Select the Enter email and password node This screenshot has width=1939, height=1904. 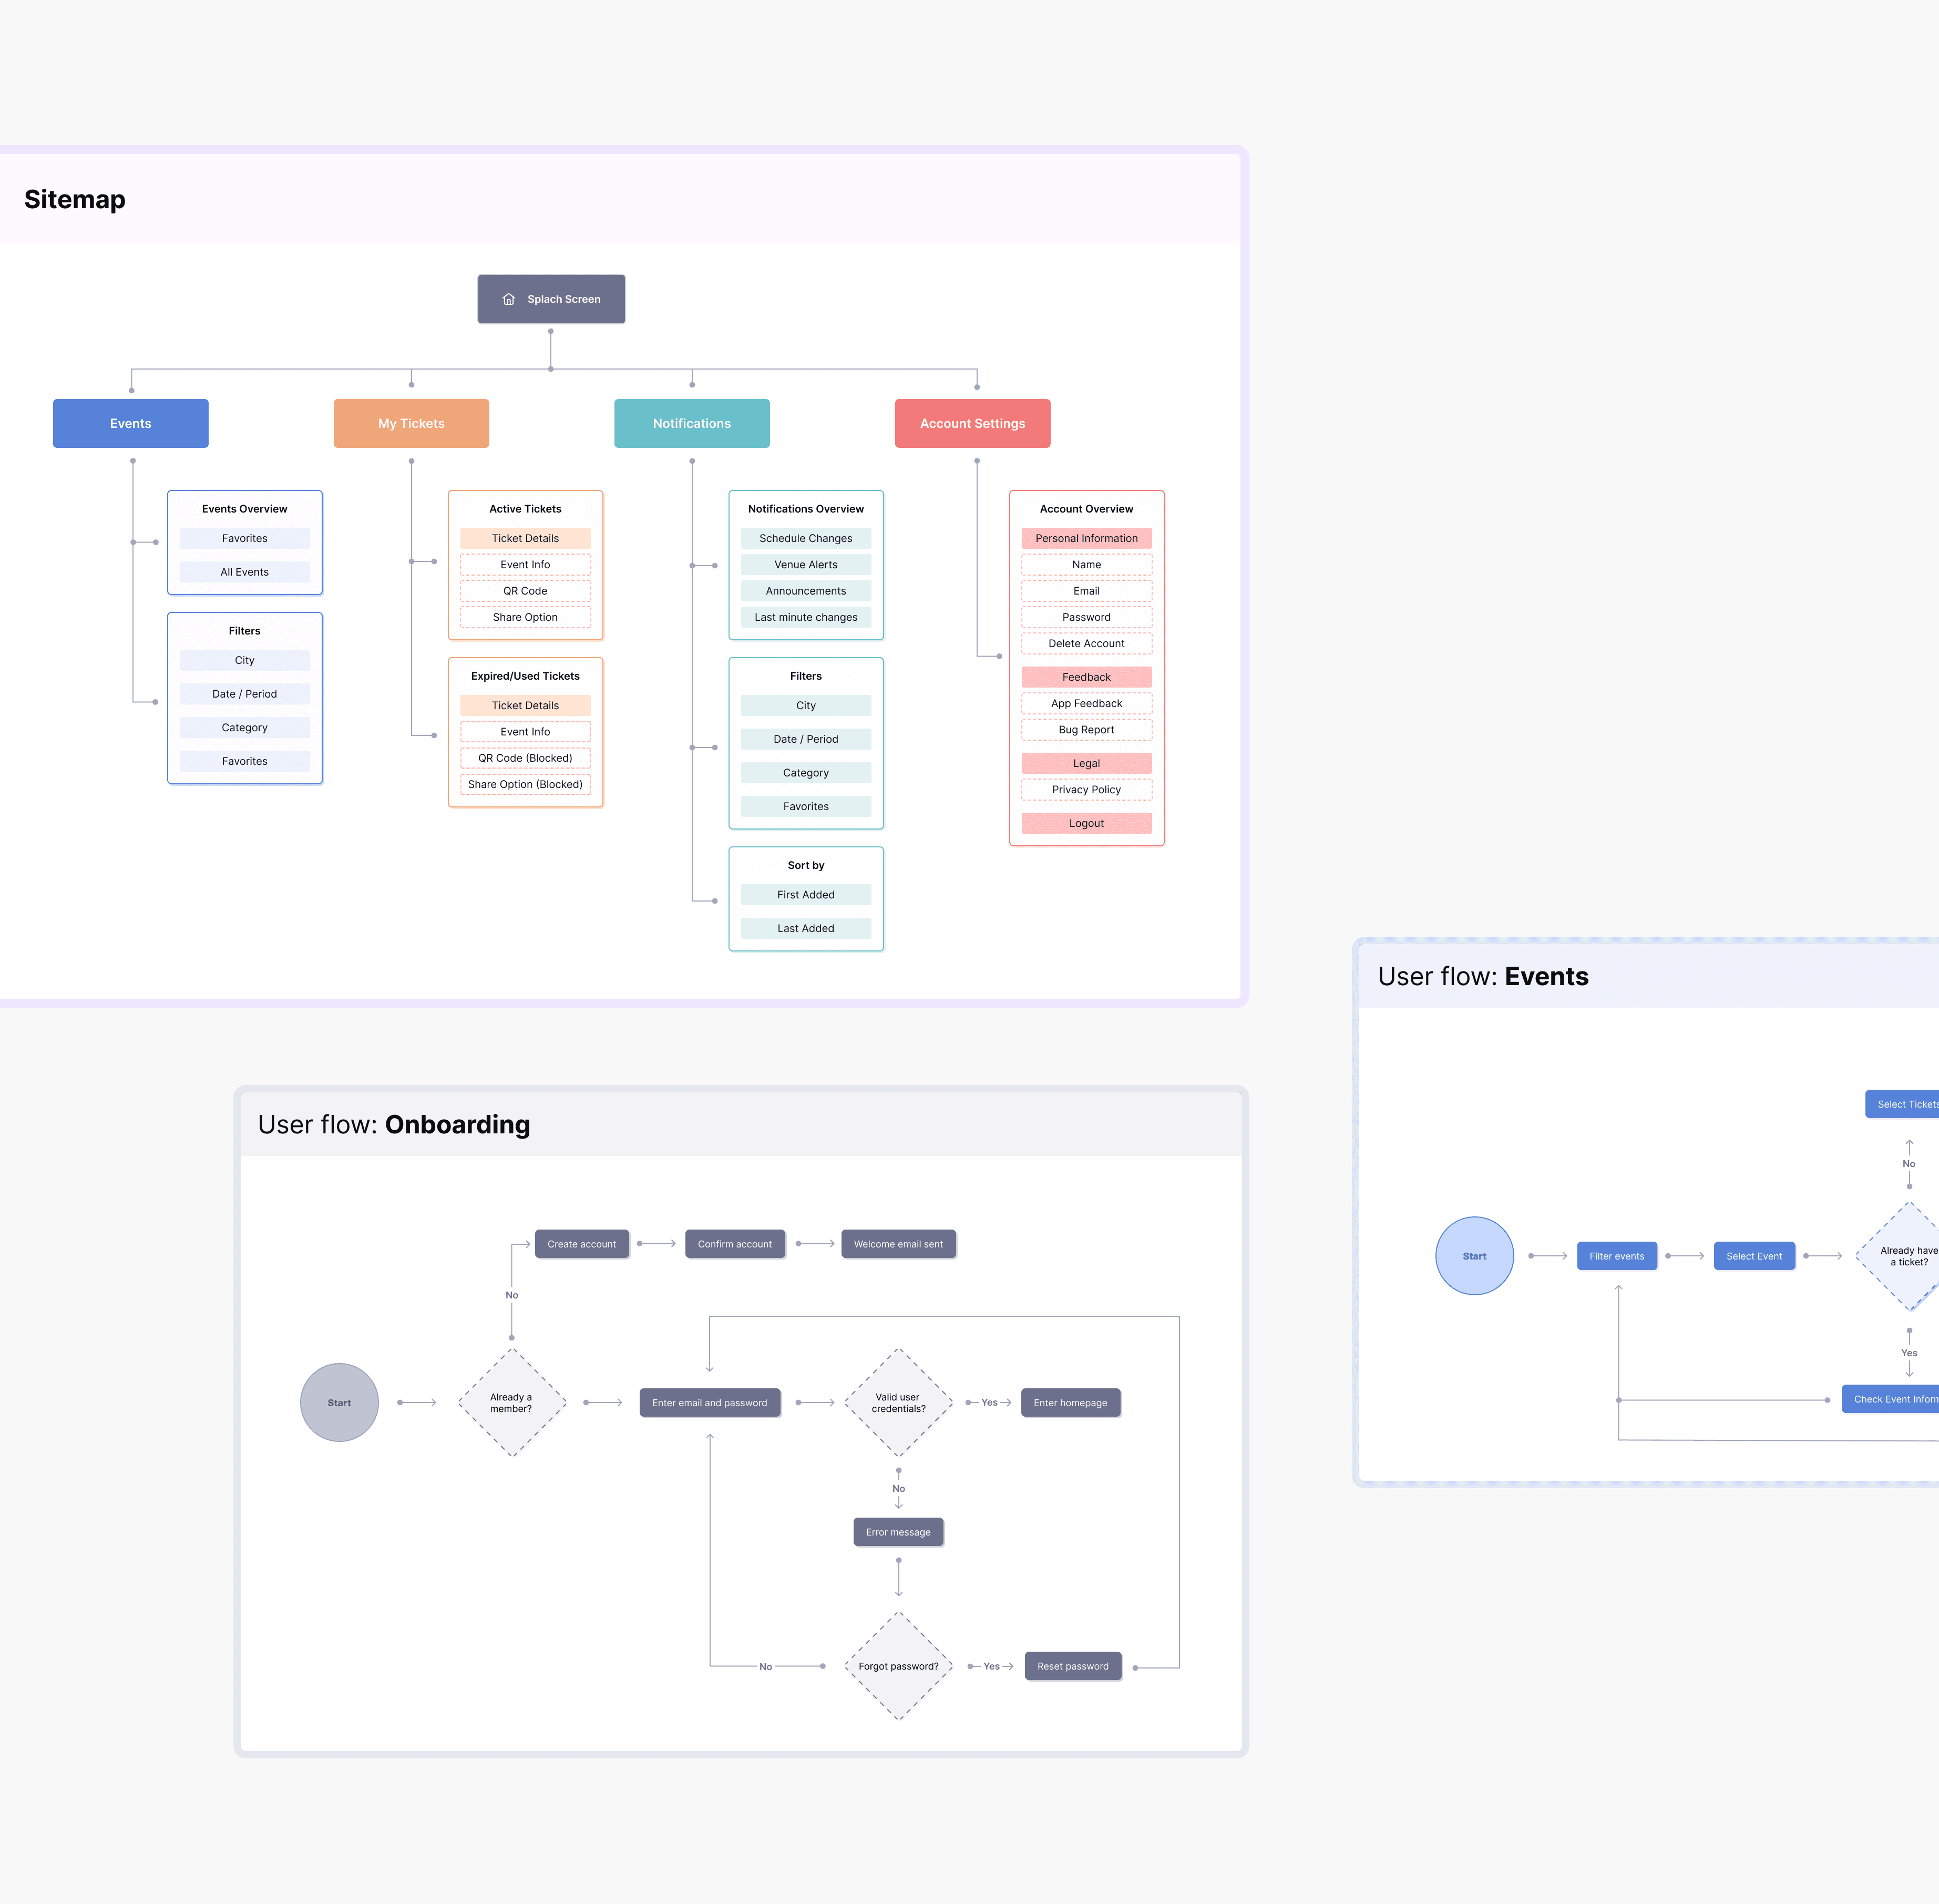[x=709, y=1402]
